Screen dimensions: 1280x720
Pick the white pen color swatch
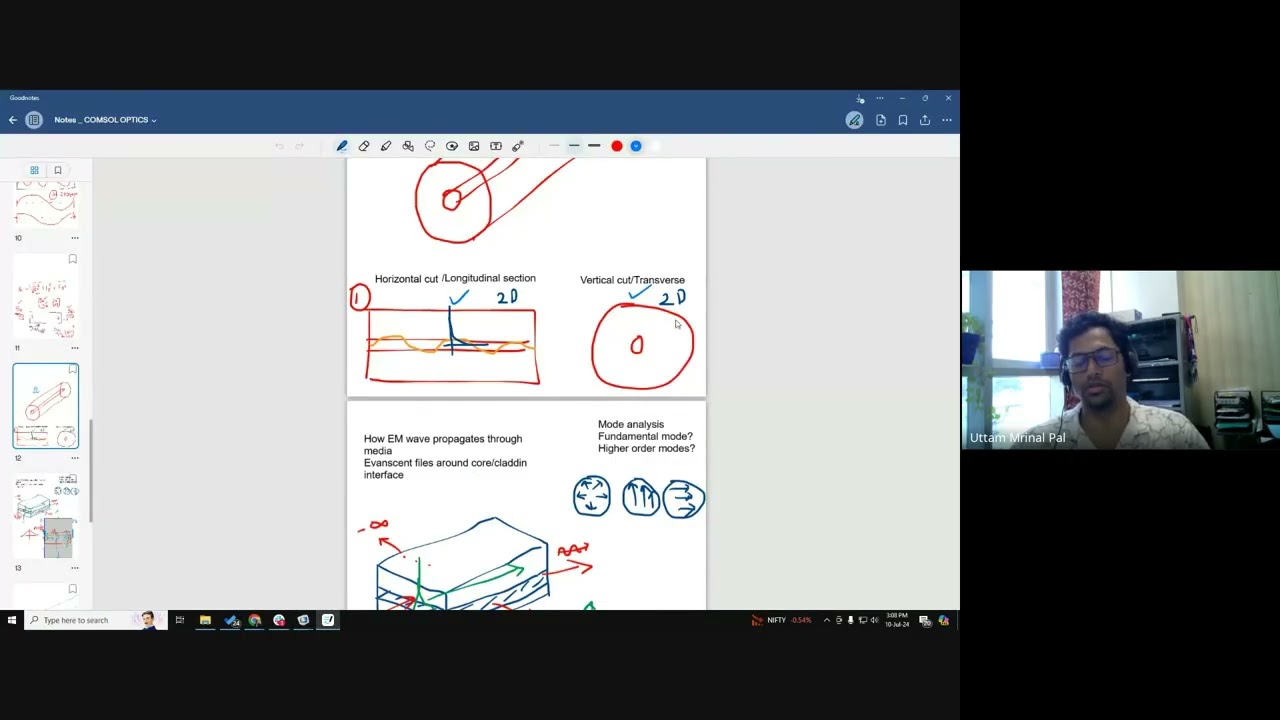(x=655, y=146)
